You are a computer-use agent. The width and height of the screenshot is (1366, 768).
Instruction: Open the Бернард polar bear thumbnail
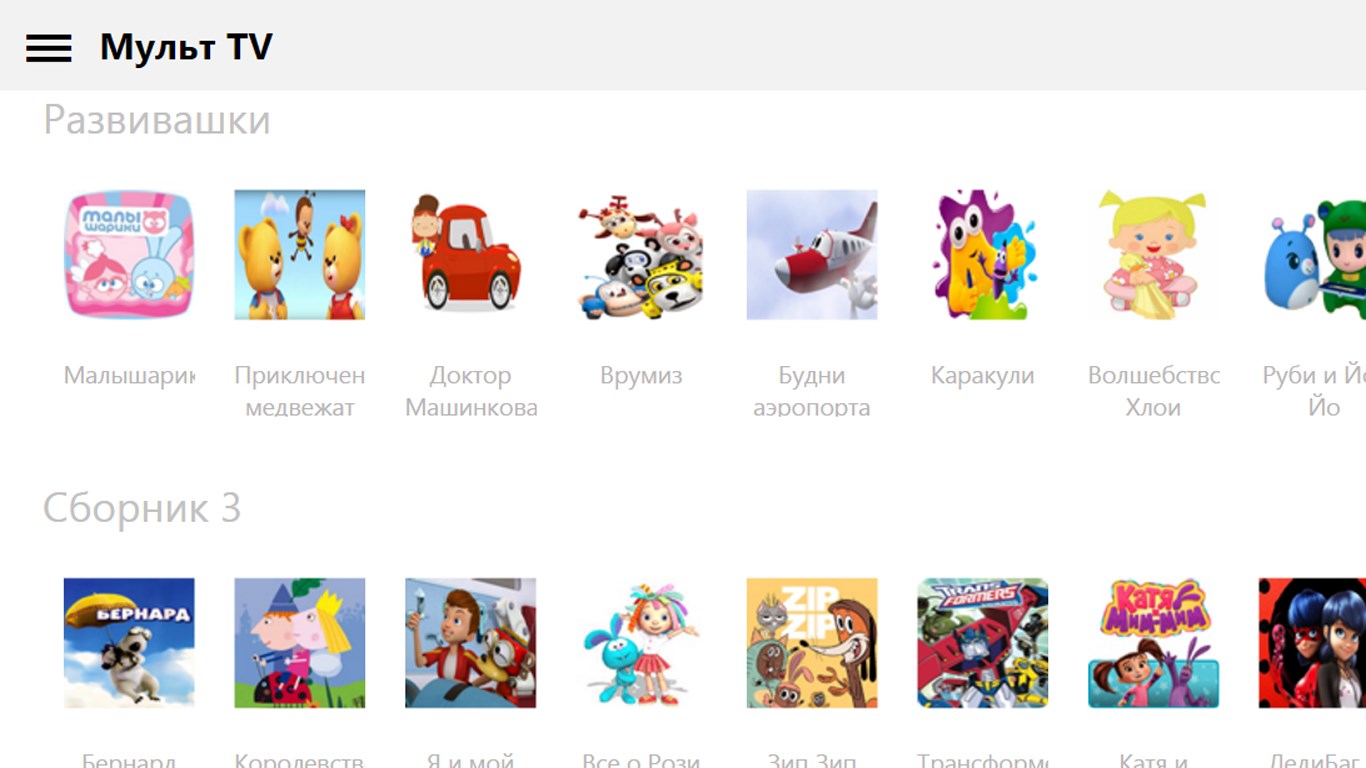(129, 643)
